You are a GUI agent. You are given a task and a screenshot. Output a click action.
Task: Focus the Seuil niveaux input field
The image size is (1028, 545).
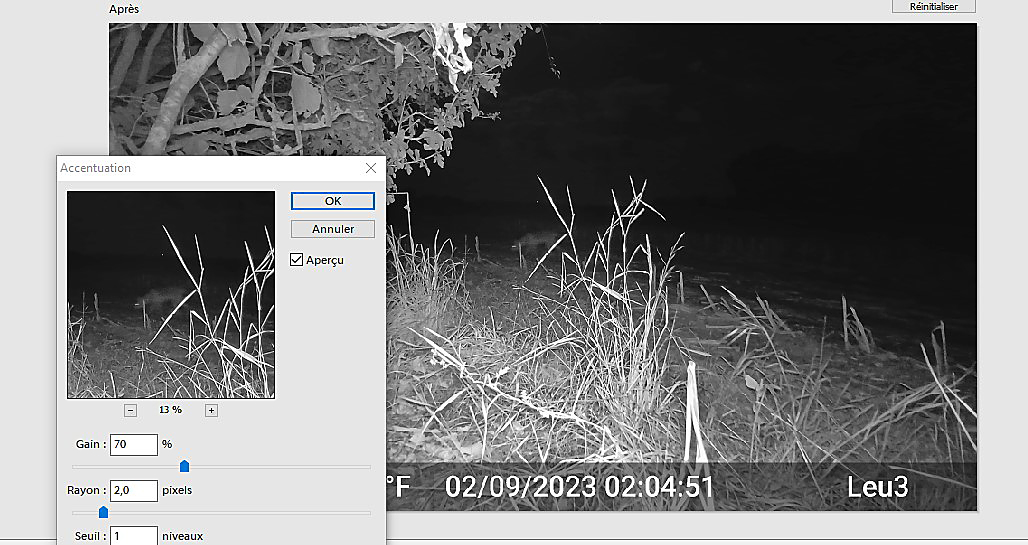tap(133, 536)
